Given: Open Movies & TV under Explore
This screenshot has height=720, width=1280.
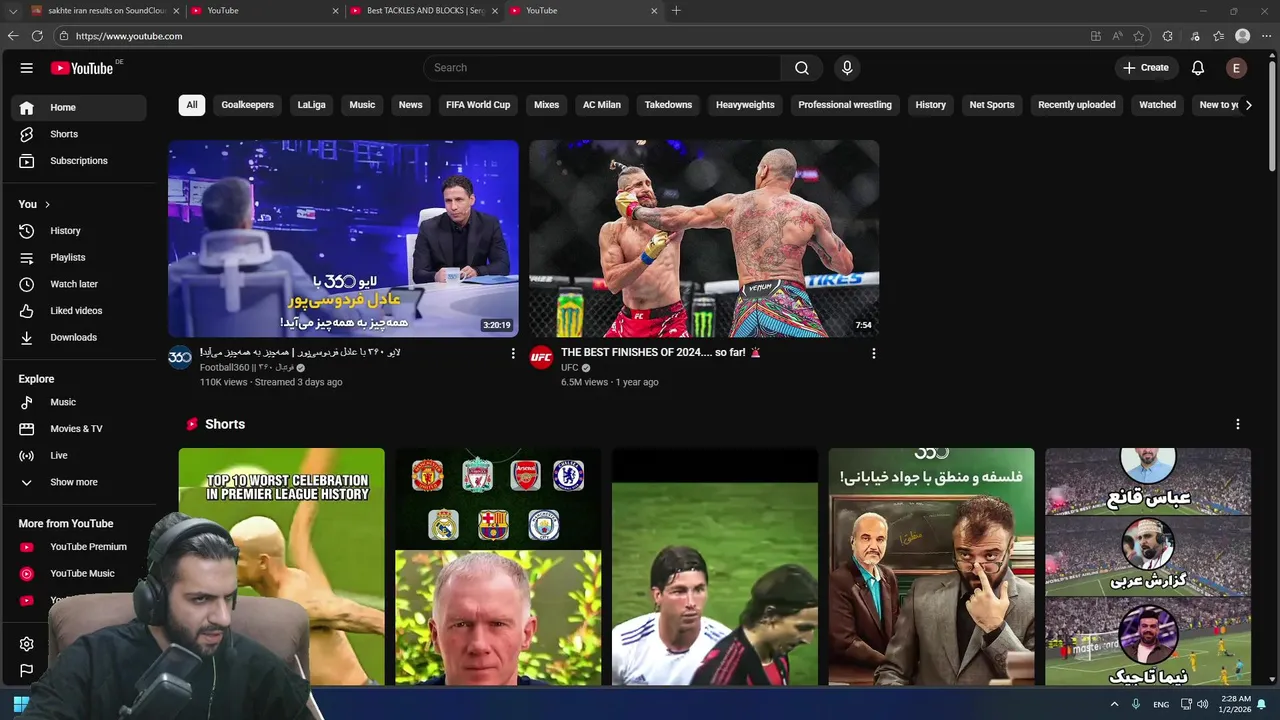Looking at the screenshot, I should 78,429.
